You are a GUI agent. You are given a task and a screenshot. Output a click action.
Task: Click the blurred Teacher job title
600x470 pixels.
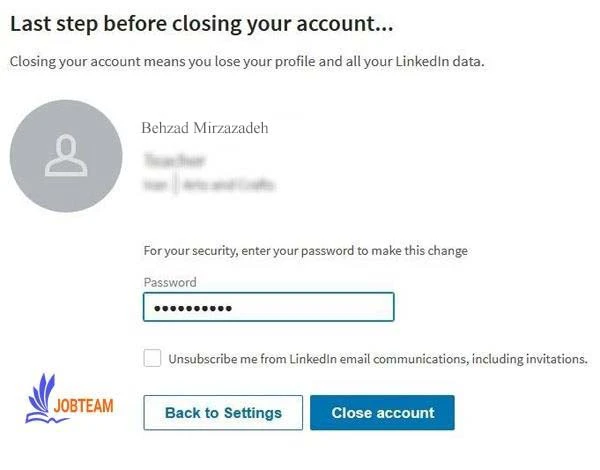pos(174,160)
